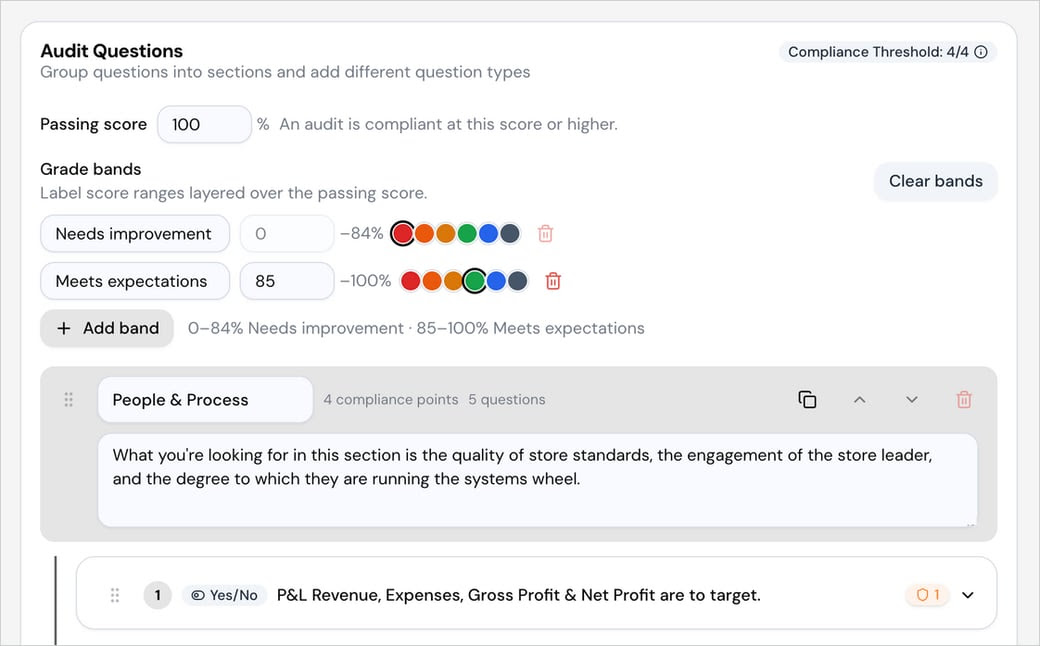
Task: Pick green for the Needs improvement band
Action: pyautogui.click(x=467, y=233)
